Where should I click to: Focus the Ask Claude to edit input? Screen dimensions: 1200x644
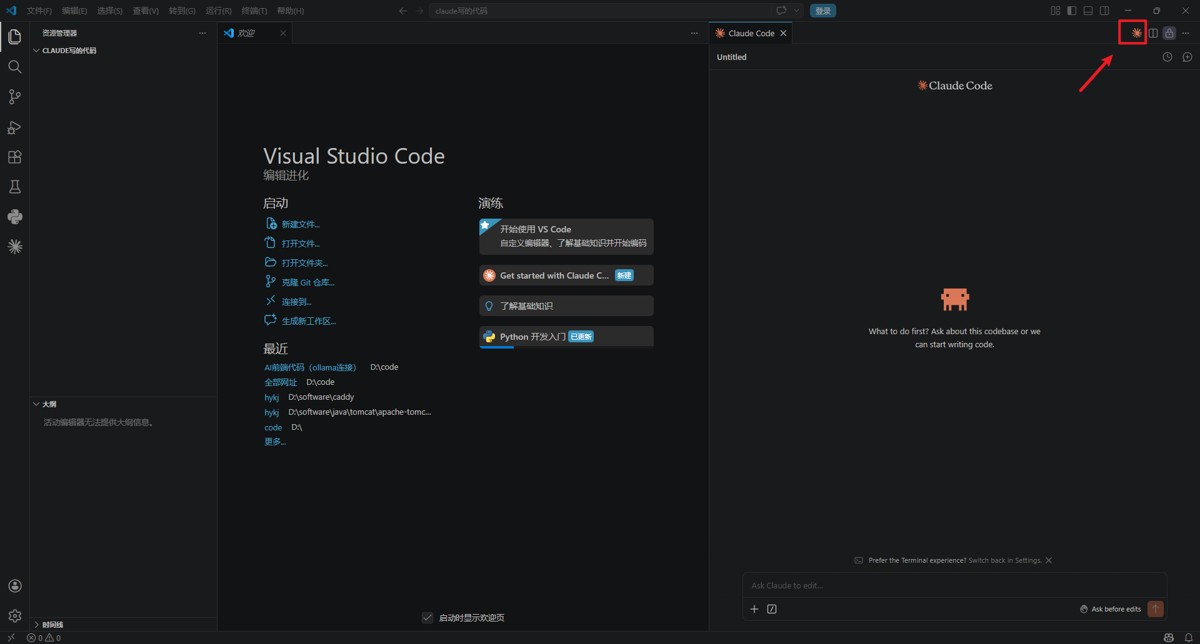click(x=954, y=585)
